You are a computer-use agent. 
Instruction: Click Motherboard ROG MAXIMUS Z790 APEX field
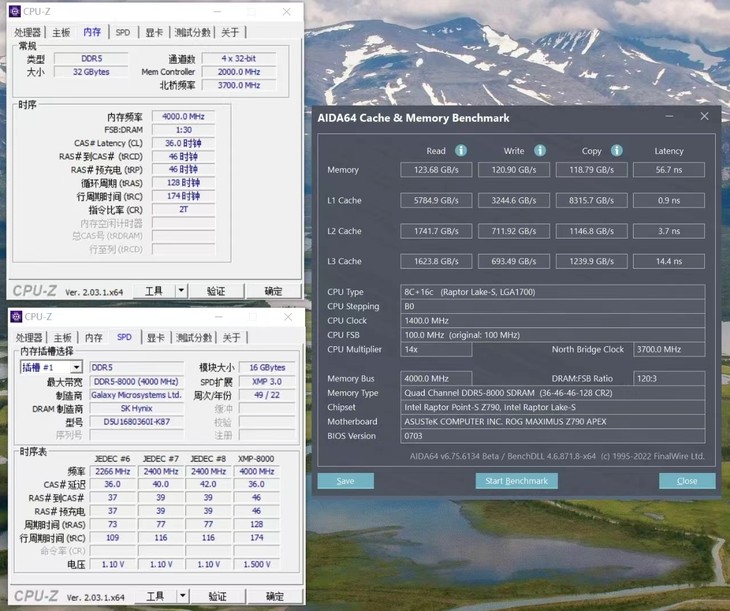[553, 421]
